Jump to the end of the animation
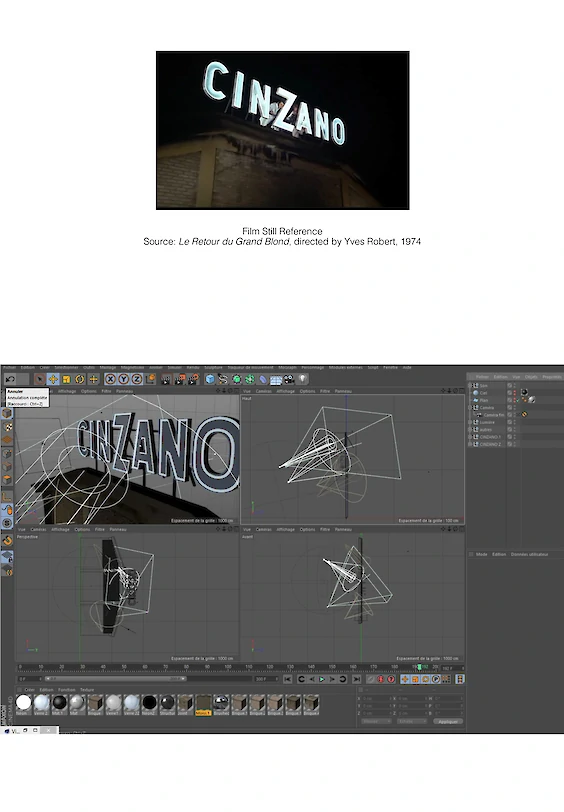Viewport: 564px width, 812px height. coord(356,679)
